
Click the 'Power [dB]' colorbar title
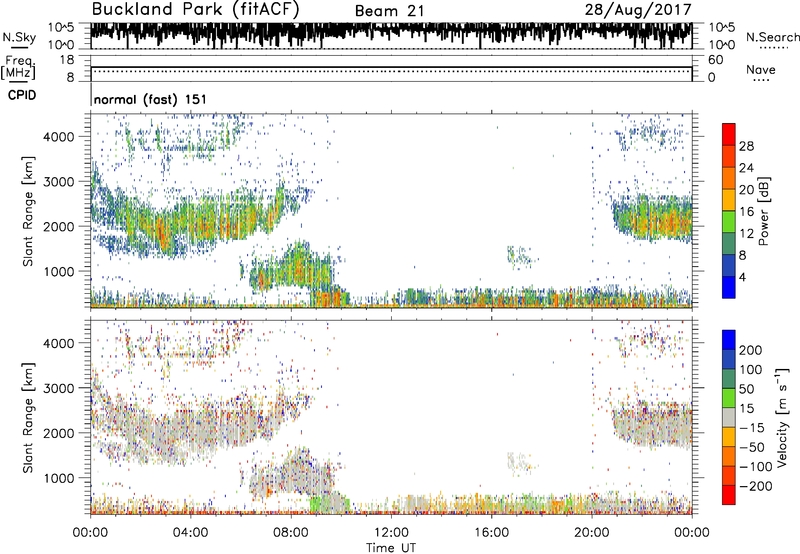pyautogui.click(x=764, y=211)
